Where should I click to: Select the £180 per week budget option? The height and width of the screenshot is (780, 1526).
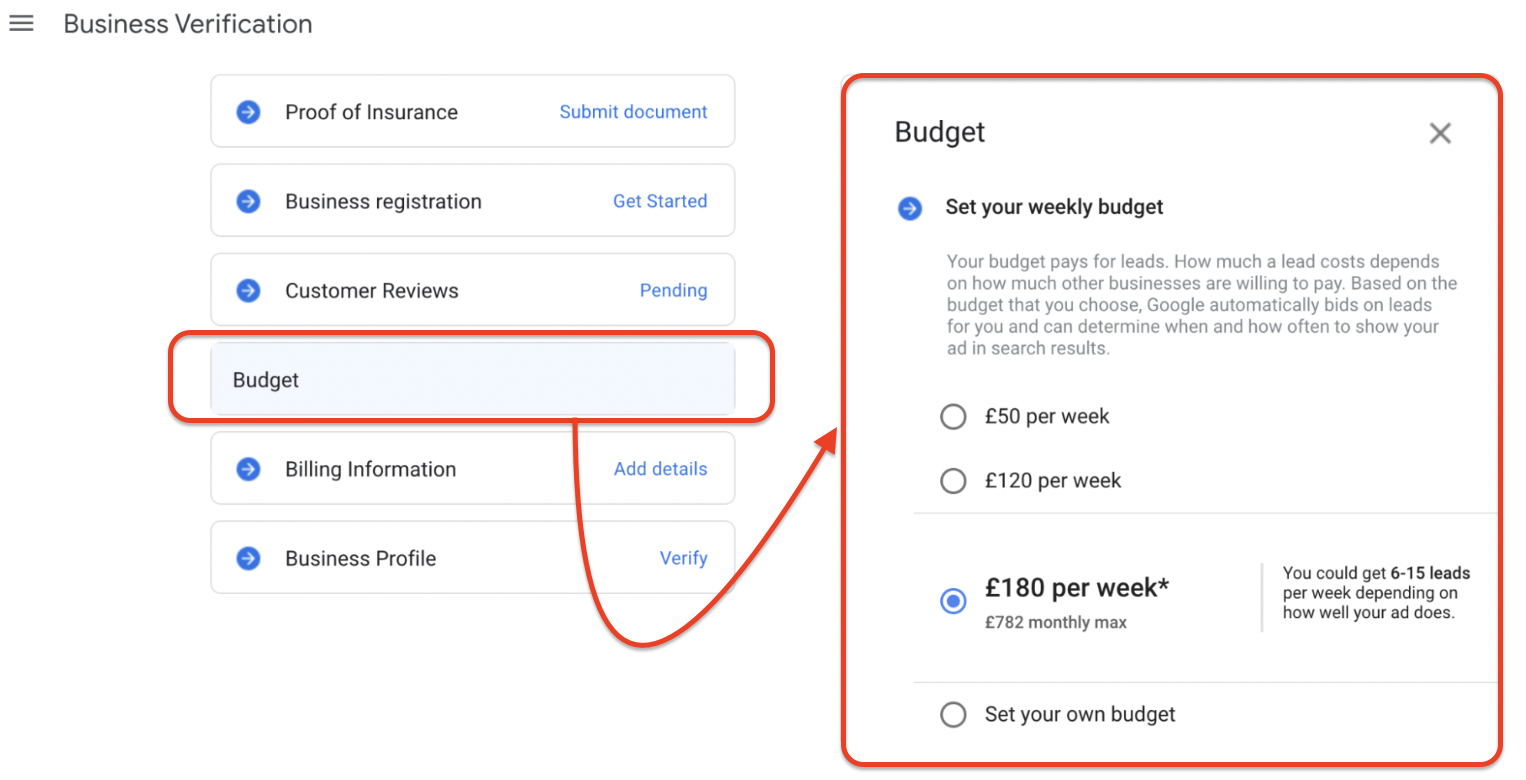pyautogui.click(x=953, y=601)
